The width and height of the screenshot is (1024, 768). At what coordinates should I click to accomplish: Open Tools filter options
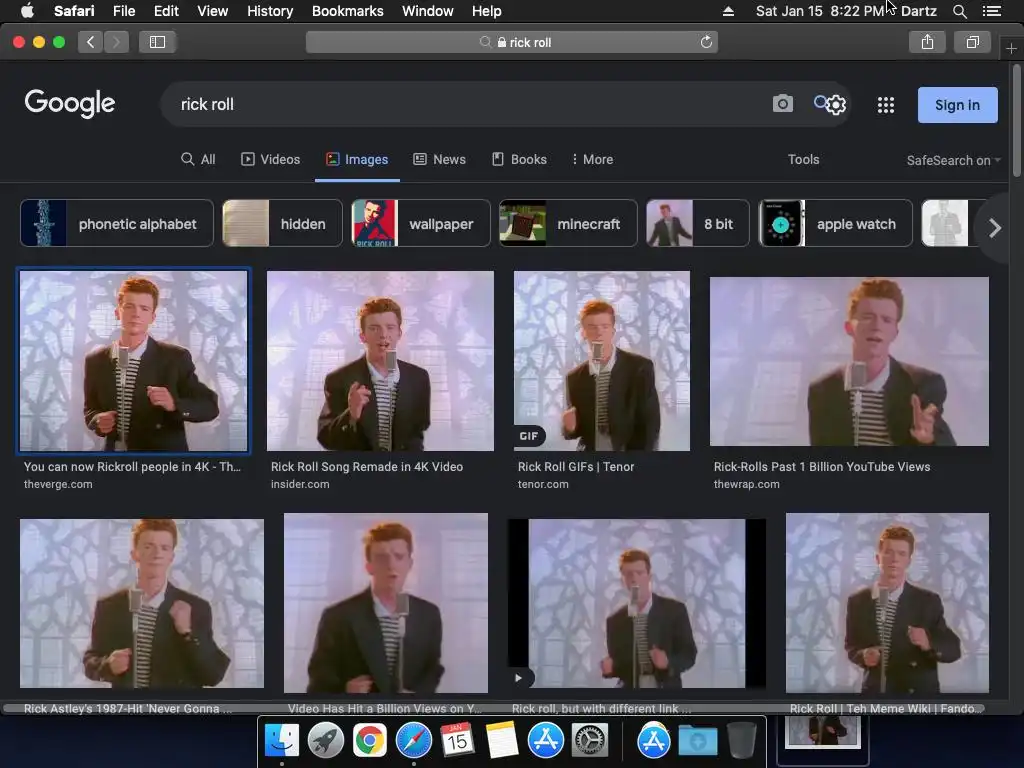[803, 159]
